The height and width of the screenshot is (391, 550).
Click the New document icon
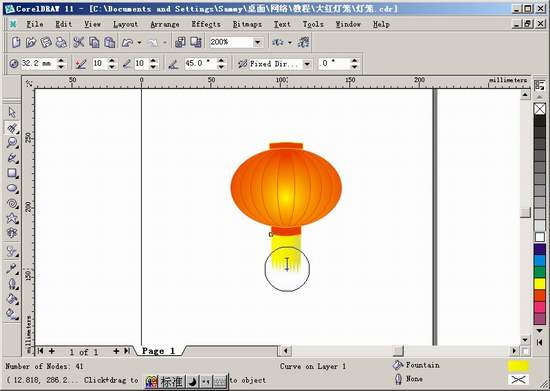point(16,42)
